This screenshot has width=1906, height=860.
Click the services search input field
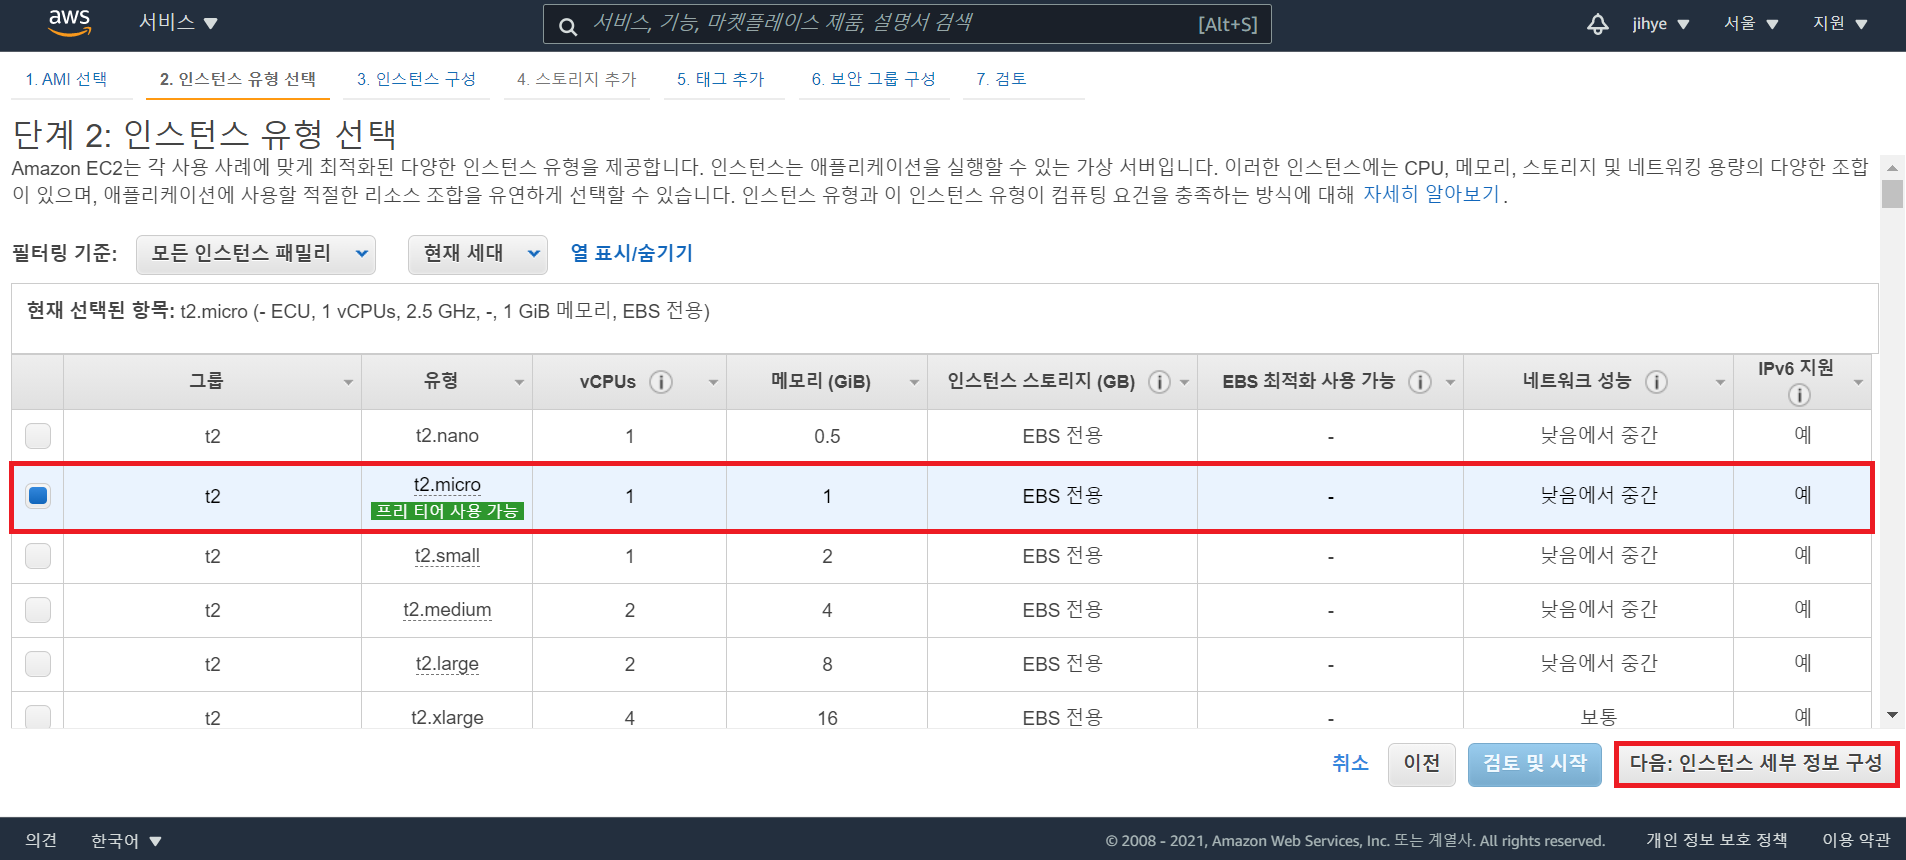907,24
